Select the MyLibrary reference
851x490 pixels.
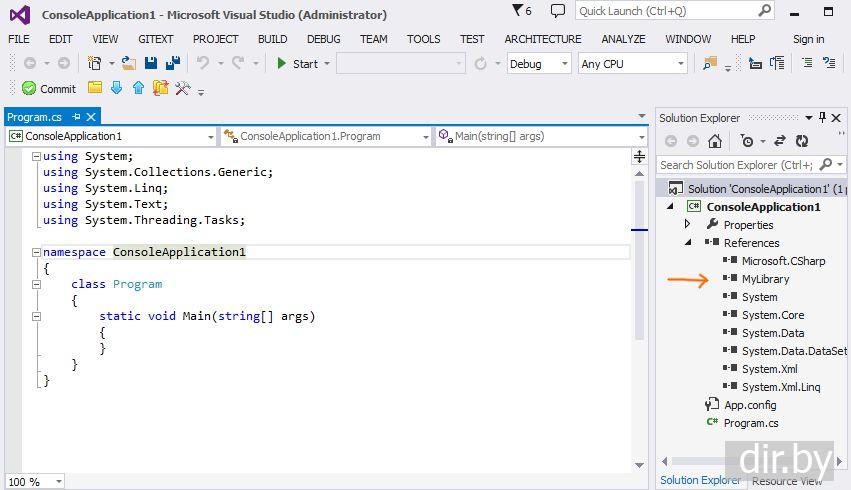(x=765, y=279)
